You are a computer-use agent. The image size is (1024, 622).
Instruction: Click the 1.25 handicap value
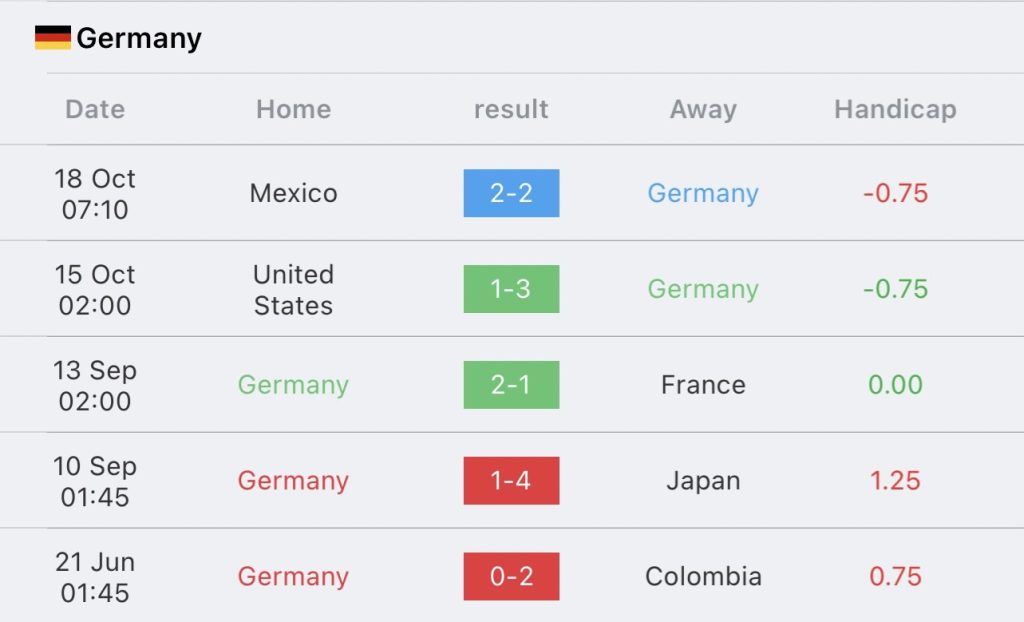tap(895, 481)
